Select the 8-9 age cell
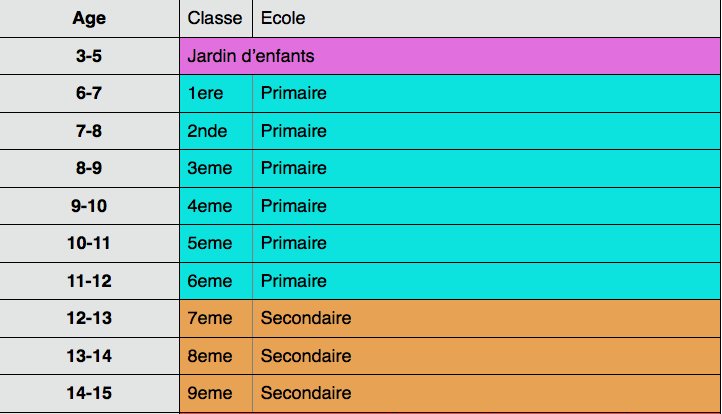Viewport: 722px width, 414px height. [x=89, y=169]
